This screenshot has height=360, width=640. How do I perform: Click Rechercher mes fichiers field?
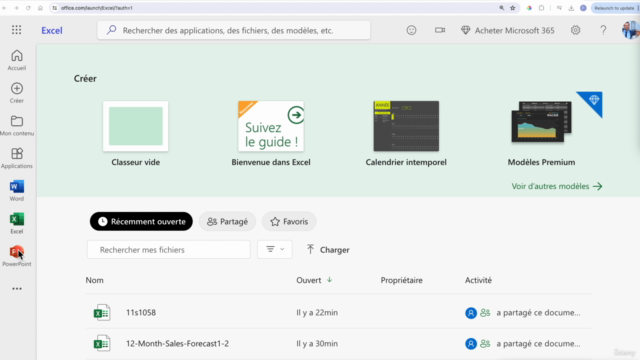[169, 249]
